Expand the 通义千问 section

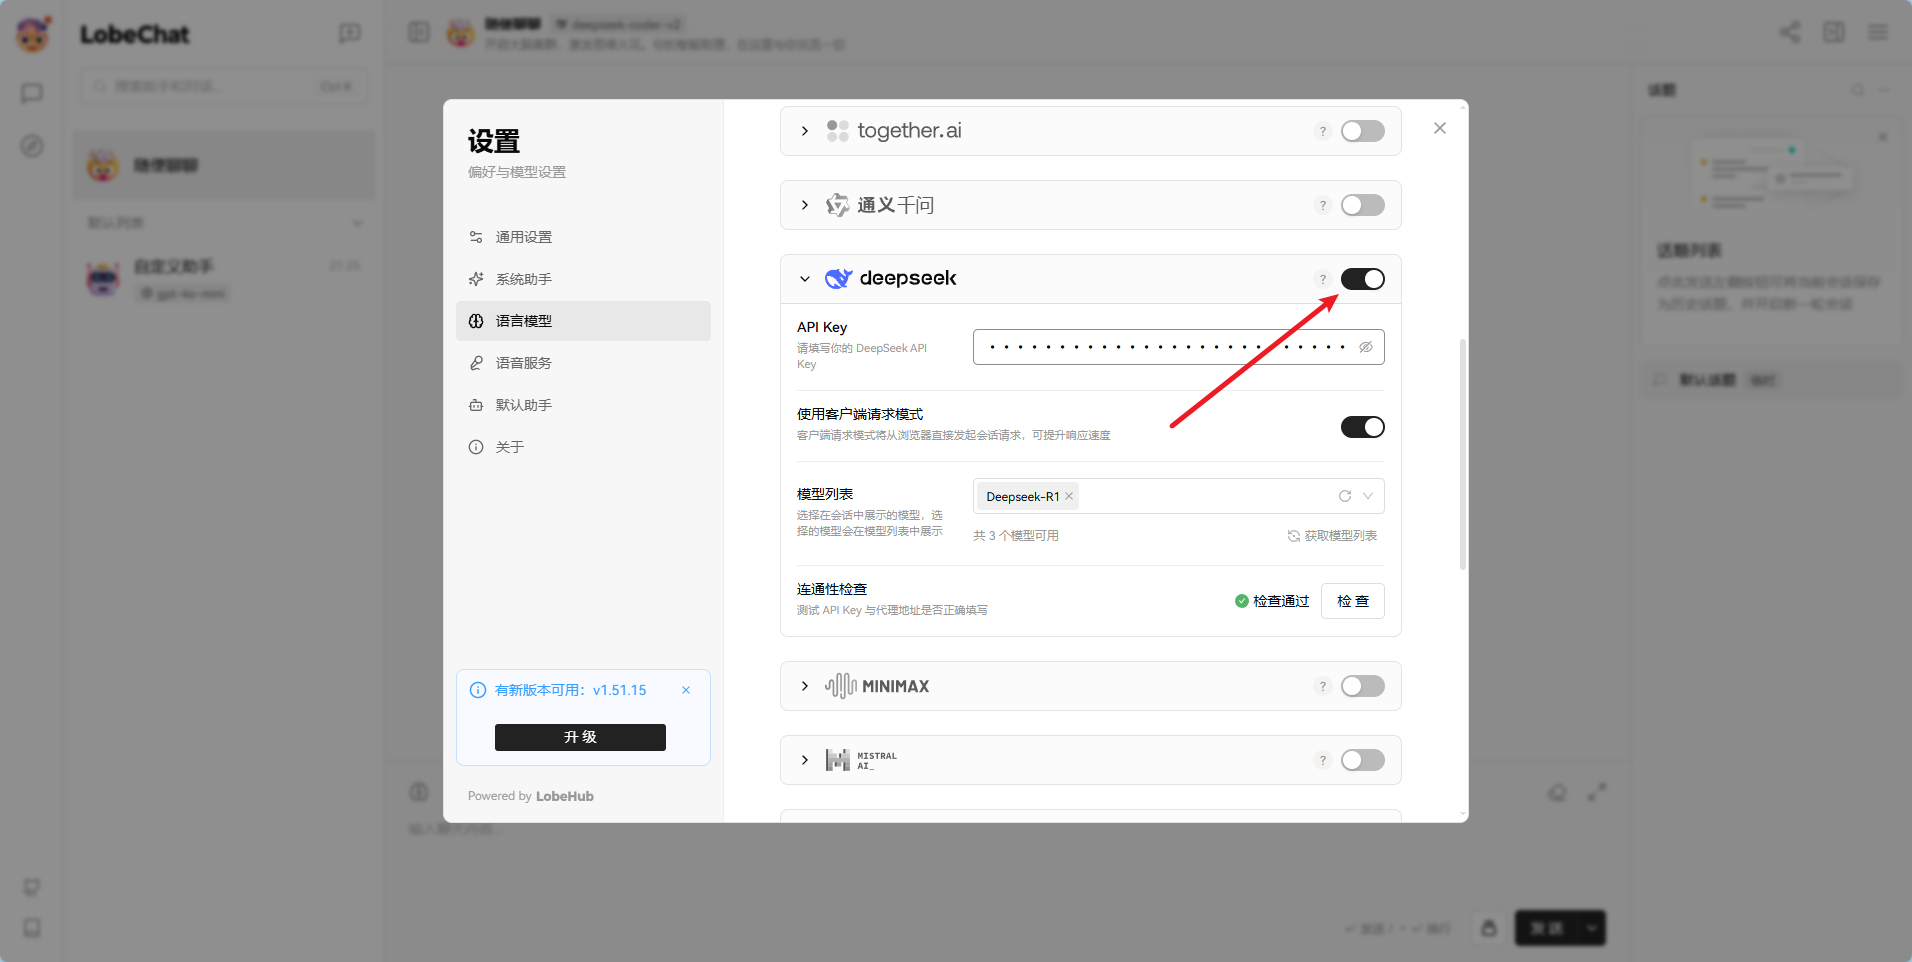point(805,205)
